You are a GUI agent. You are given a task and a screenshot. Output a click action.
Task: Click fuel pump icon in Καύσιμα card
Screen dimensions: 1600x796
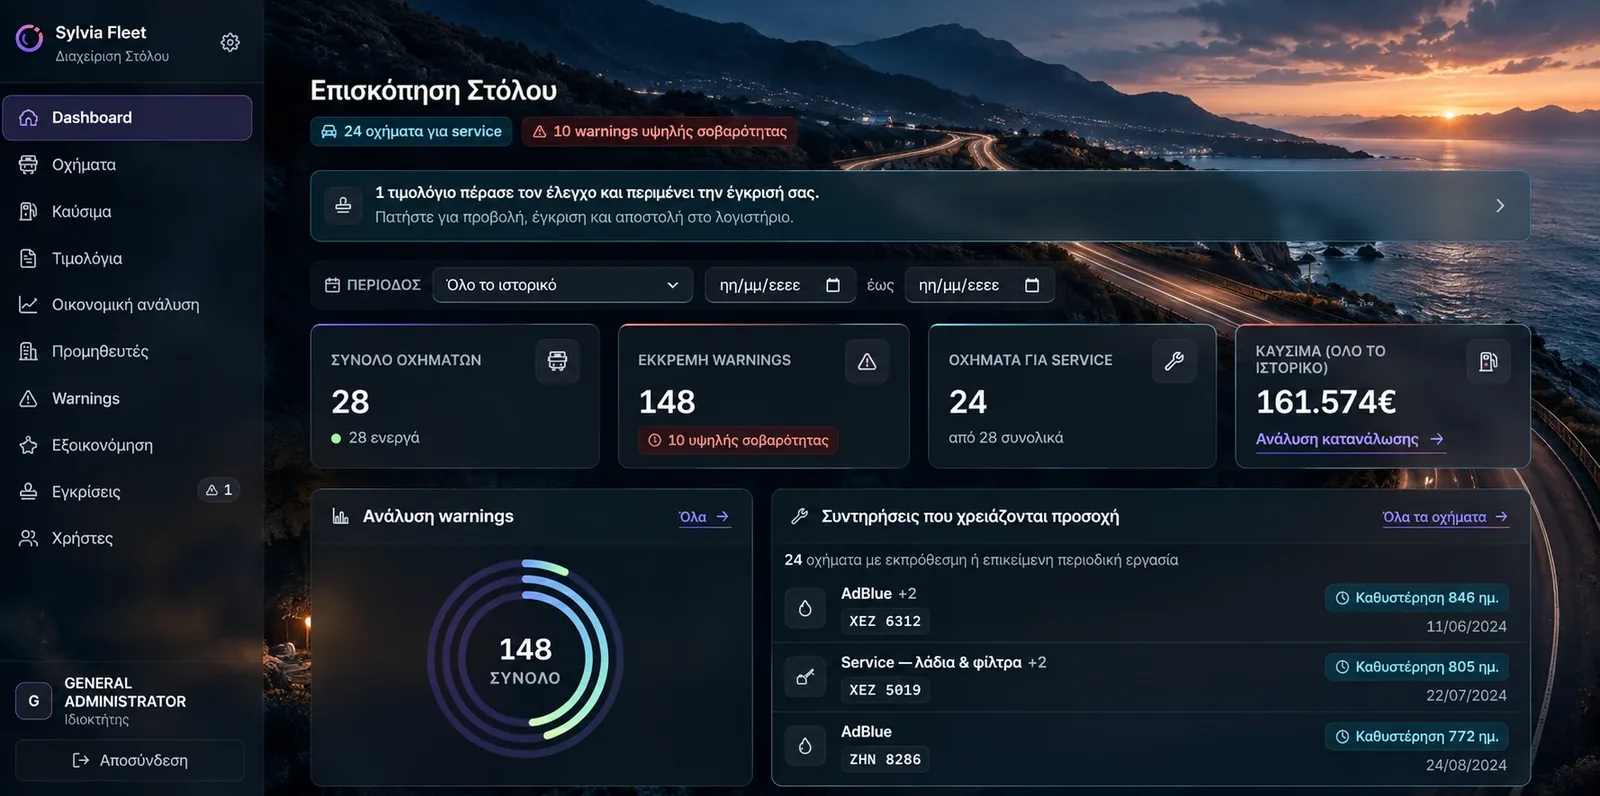point(1488,361)
